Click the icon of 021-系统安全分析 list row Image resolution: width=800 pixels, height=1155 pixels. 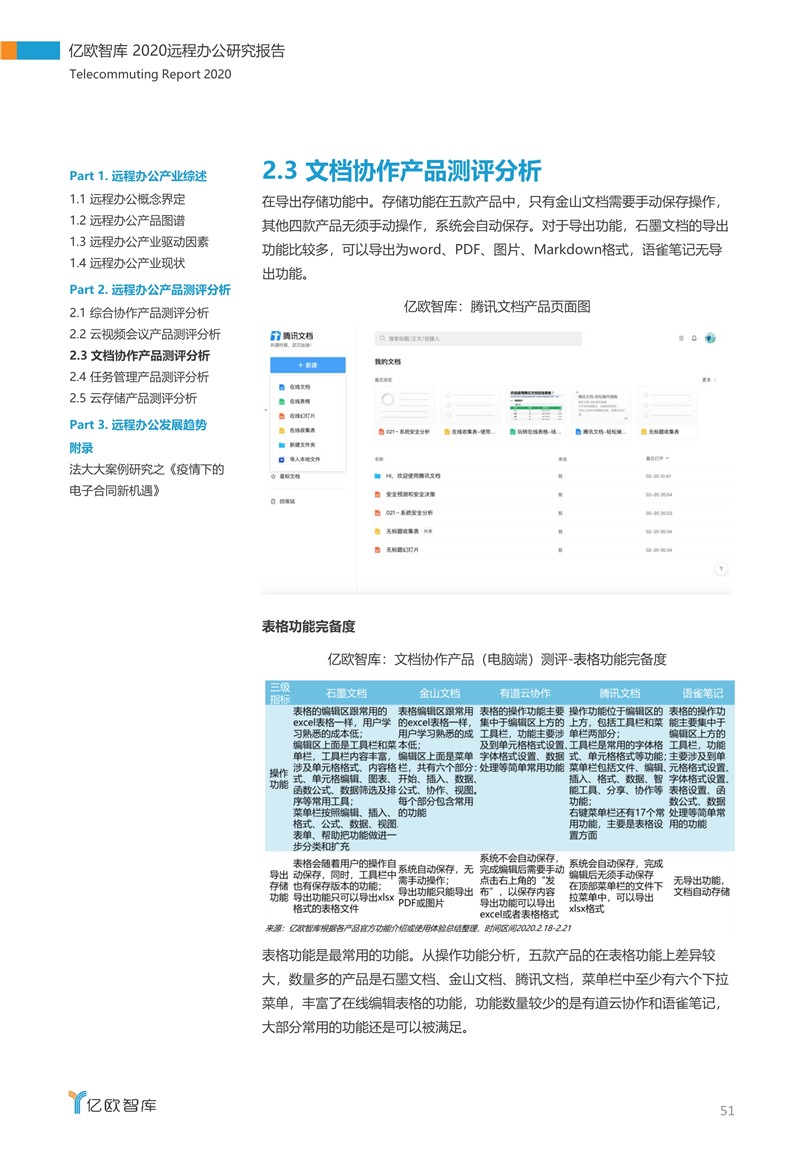379,513
